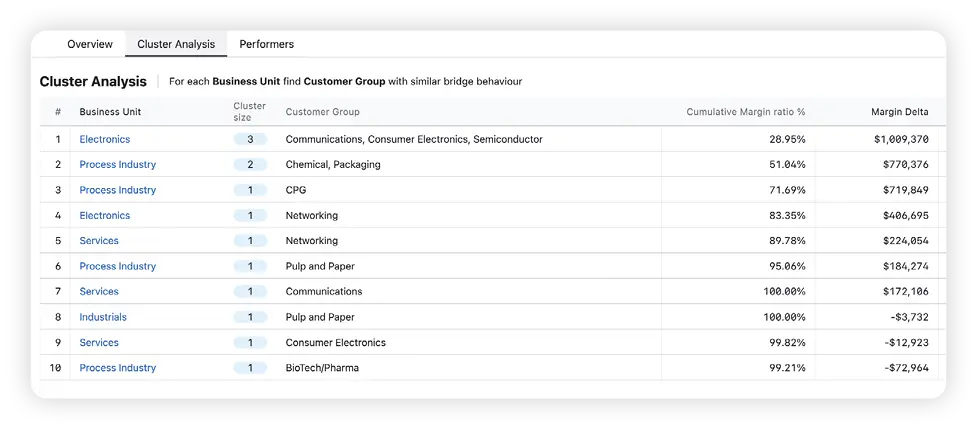Click Customer Group column header
The width and height of the screenshot is (977, 429).
[x=322, y=112]
